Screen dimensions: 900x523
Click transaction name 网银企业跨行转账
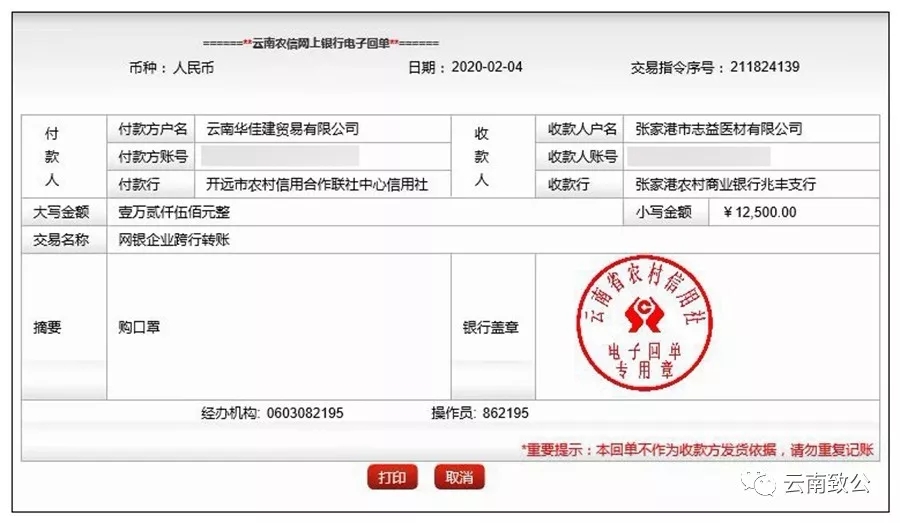[x=174, y=239]
